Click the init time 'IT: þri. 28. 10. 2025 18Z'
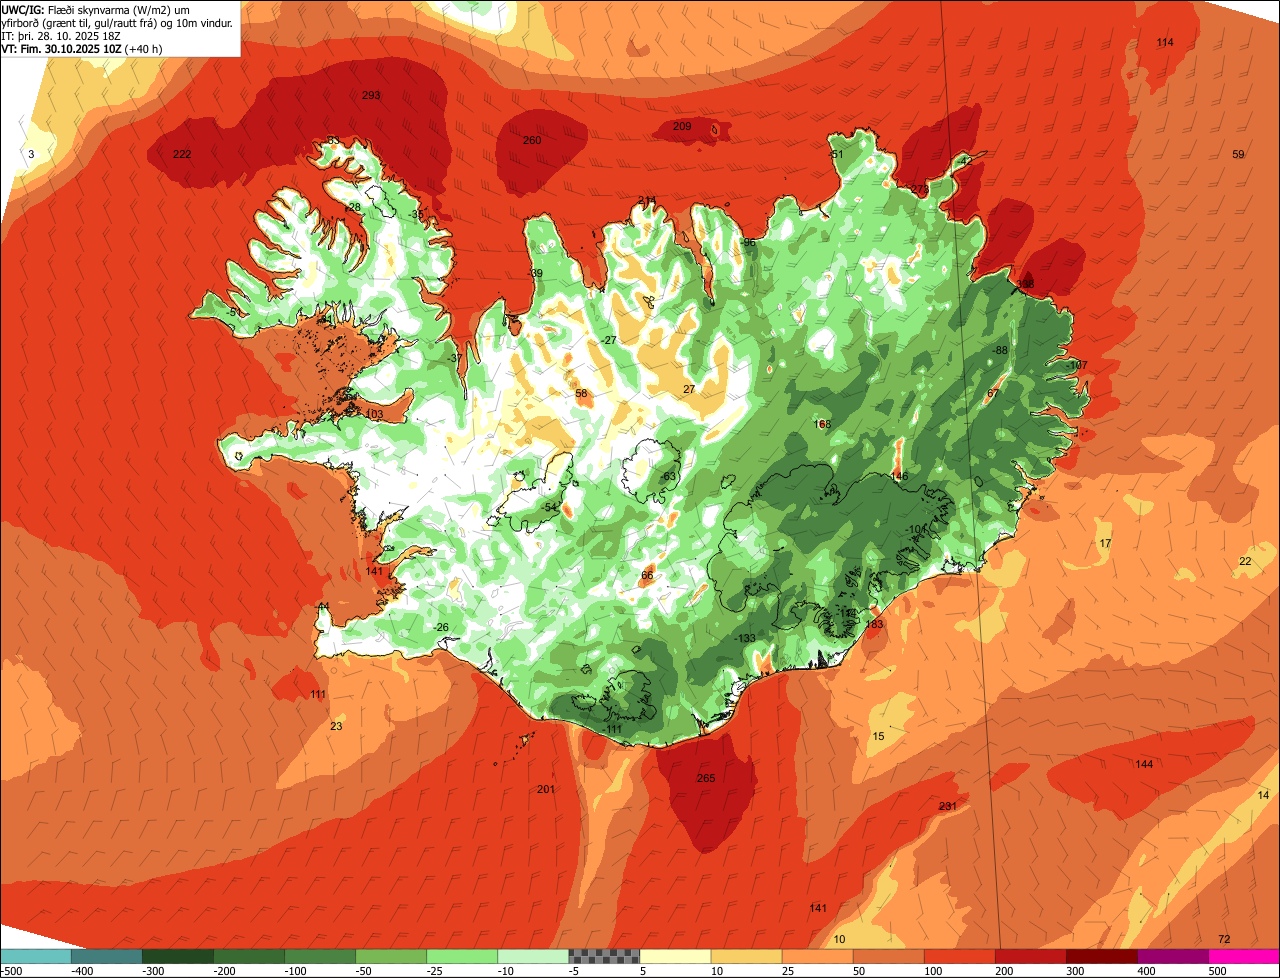The image size is (1280, 978). (x=61, y=35)
